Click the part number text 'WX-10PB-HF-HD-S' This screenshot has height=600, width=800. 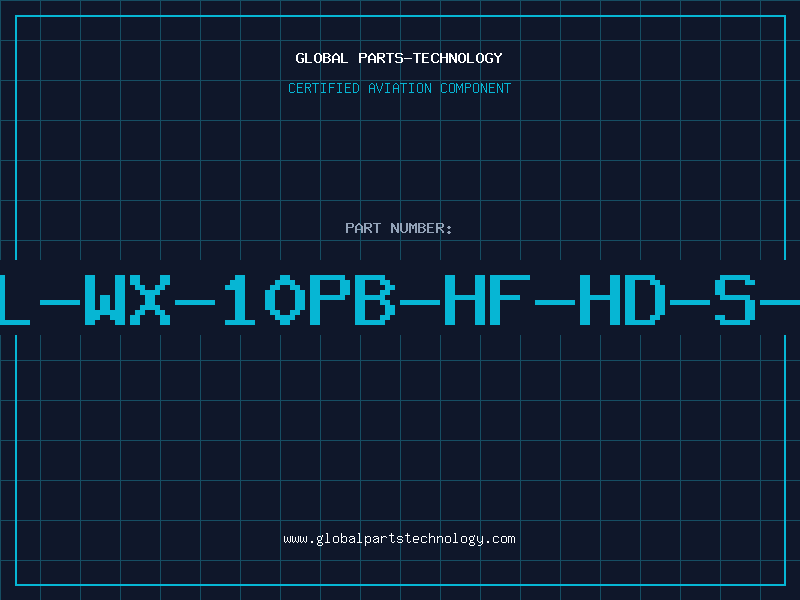tap(419, 300)
